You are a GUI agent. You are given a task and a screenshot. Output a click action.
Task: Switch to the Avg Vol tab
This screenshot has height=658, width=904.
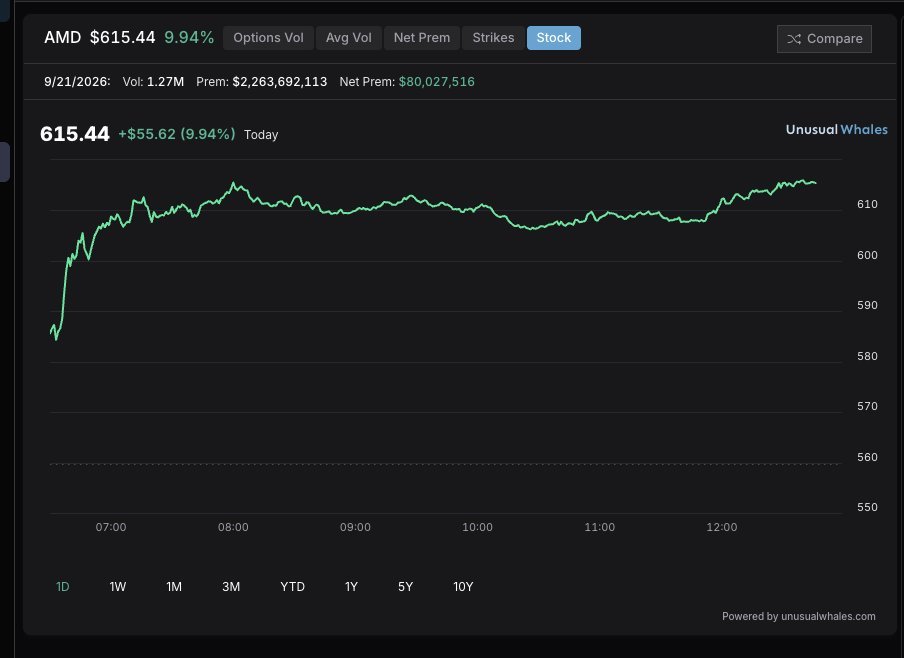pyautogui.click(x=348, y=38)
